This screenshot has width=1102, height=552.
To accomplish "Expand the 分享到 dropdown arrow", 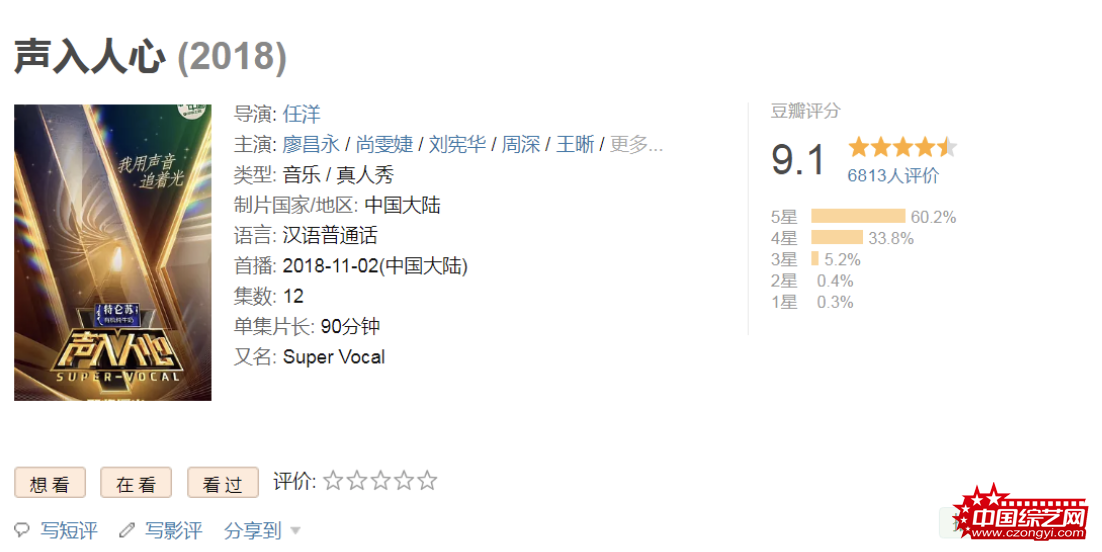I will click(295, 531).
